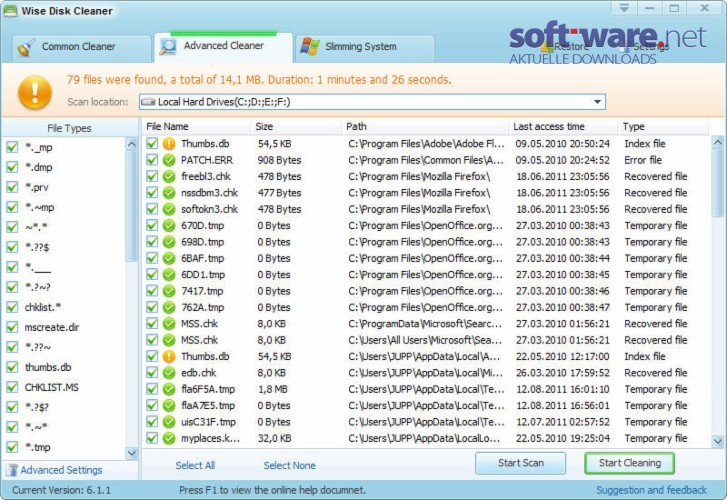Click the orange warning icon beside Thumbs.db in Adobe path

click(169, 144)
